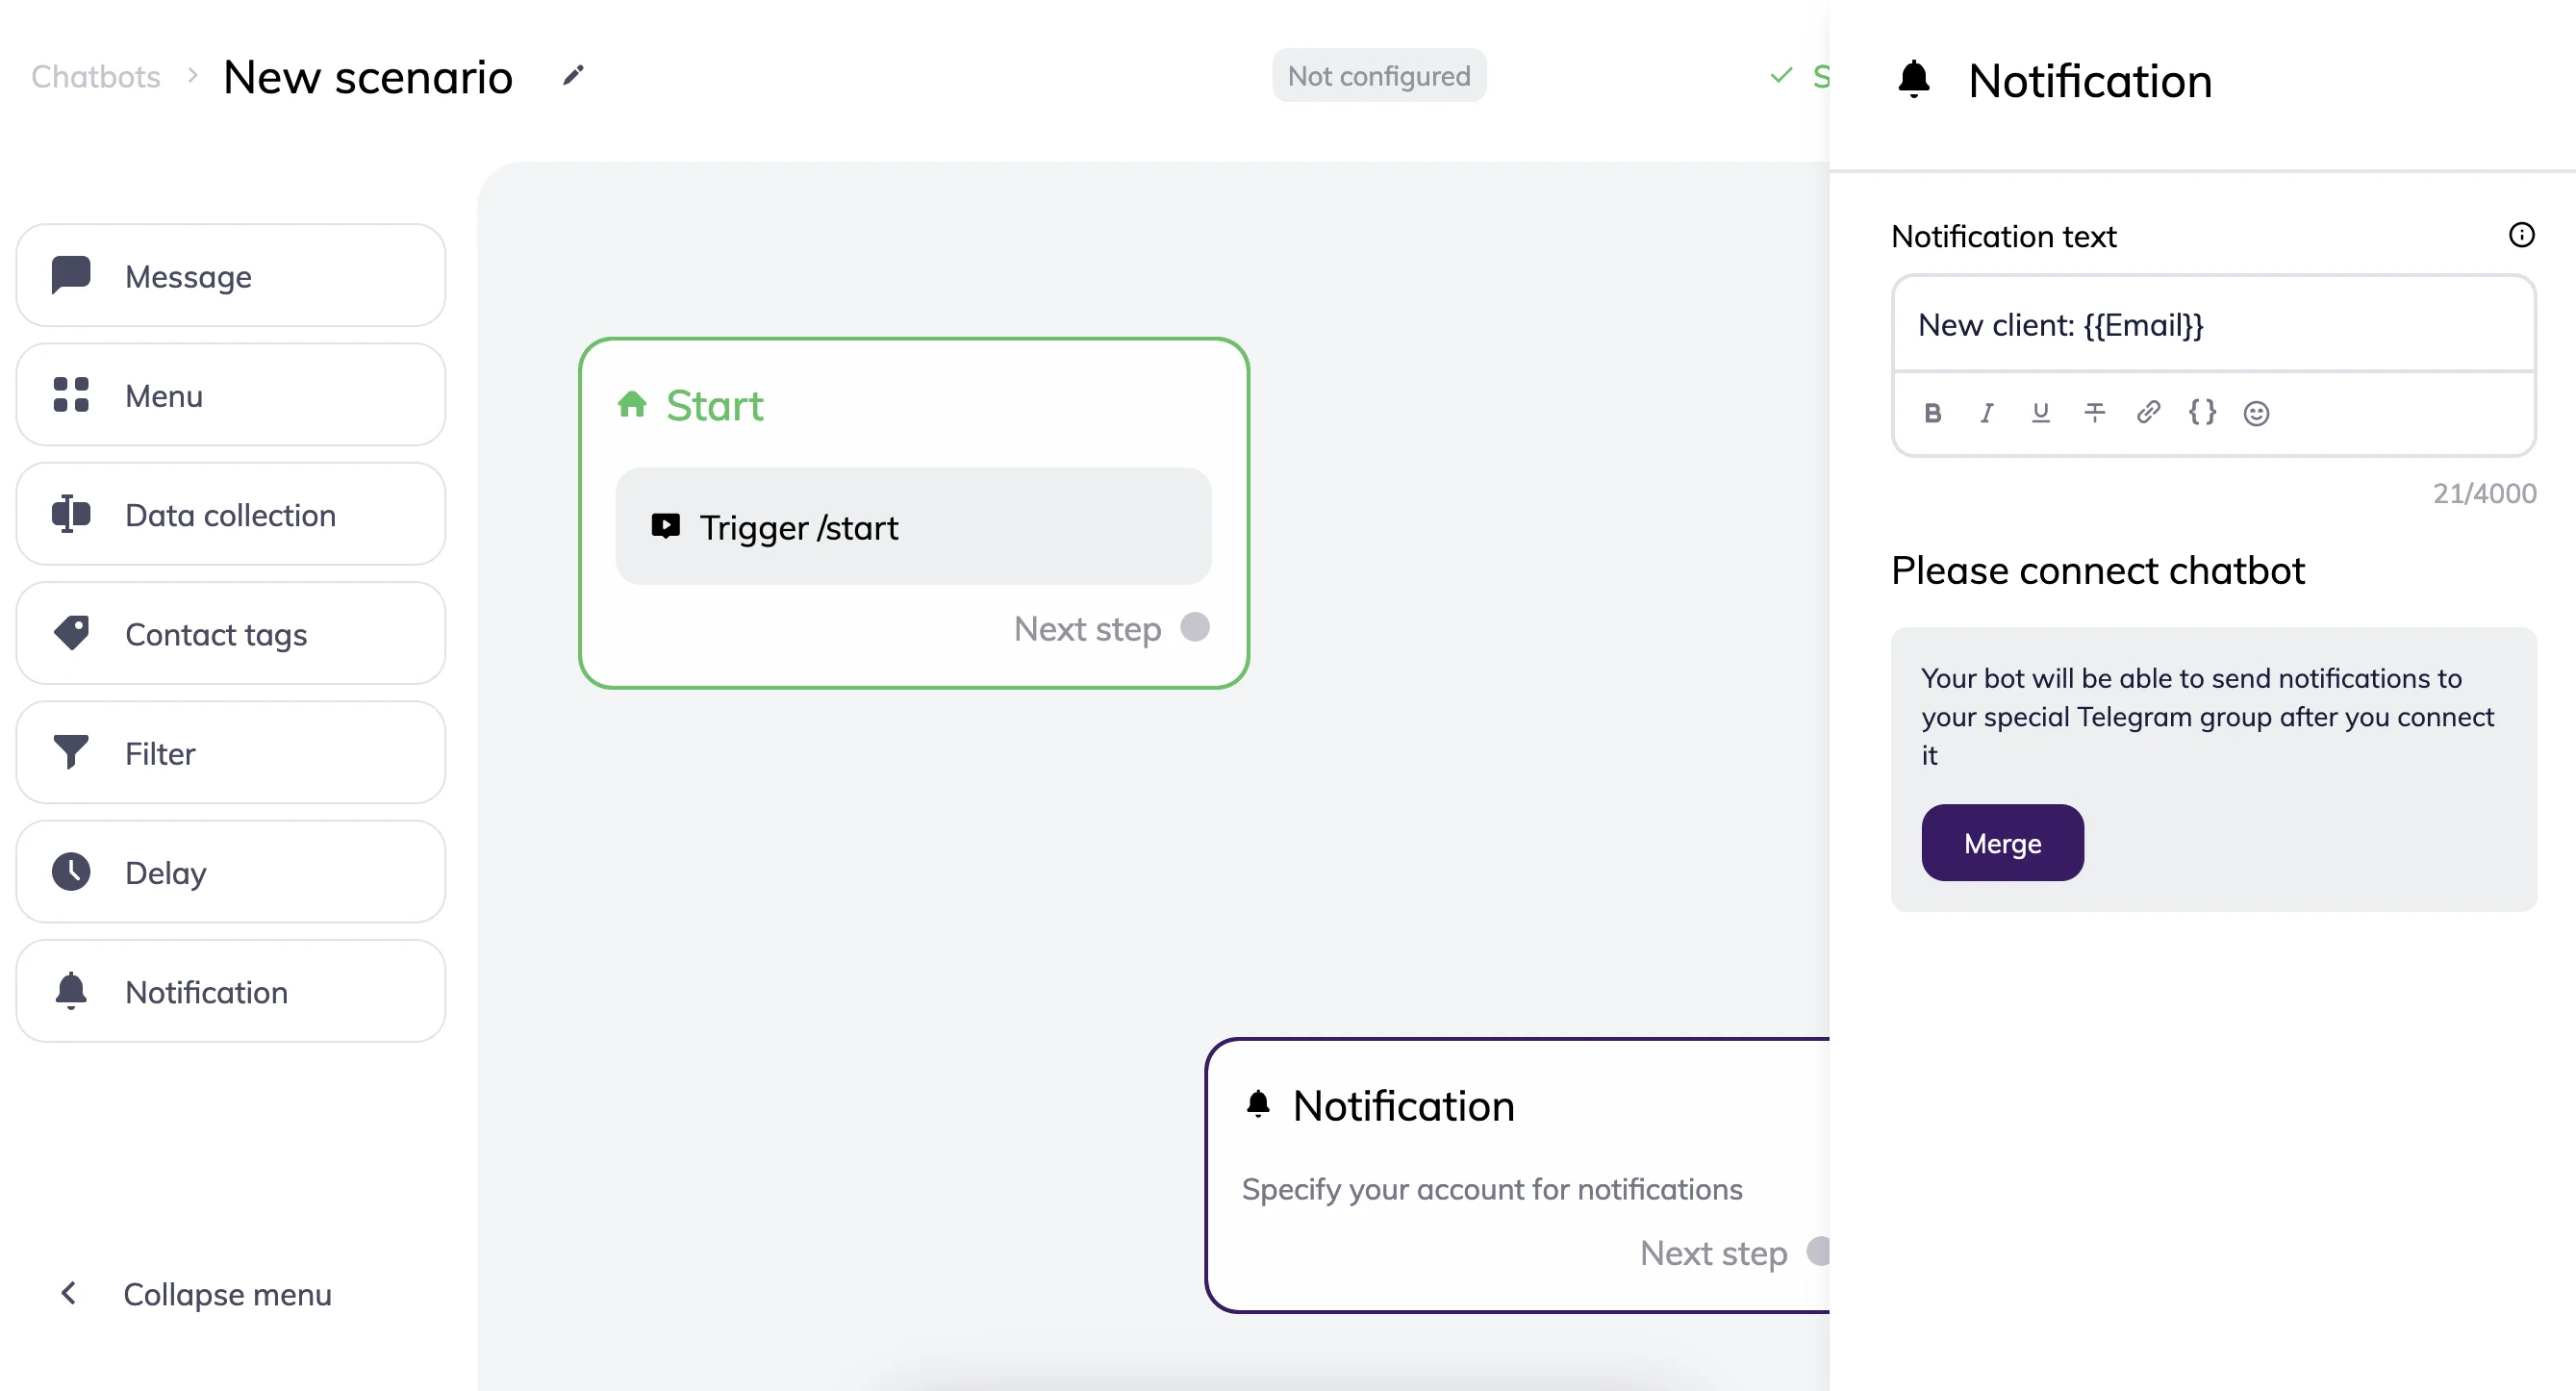Add a Data collection block
This screenshot has width=2576, height=1391.
[x=231, y=513]
